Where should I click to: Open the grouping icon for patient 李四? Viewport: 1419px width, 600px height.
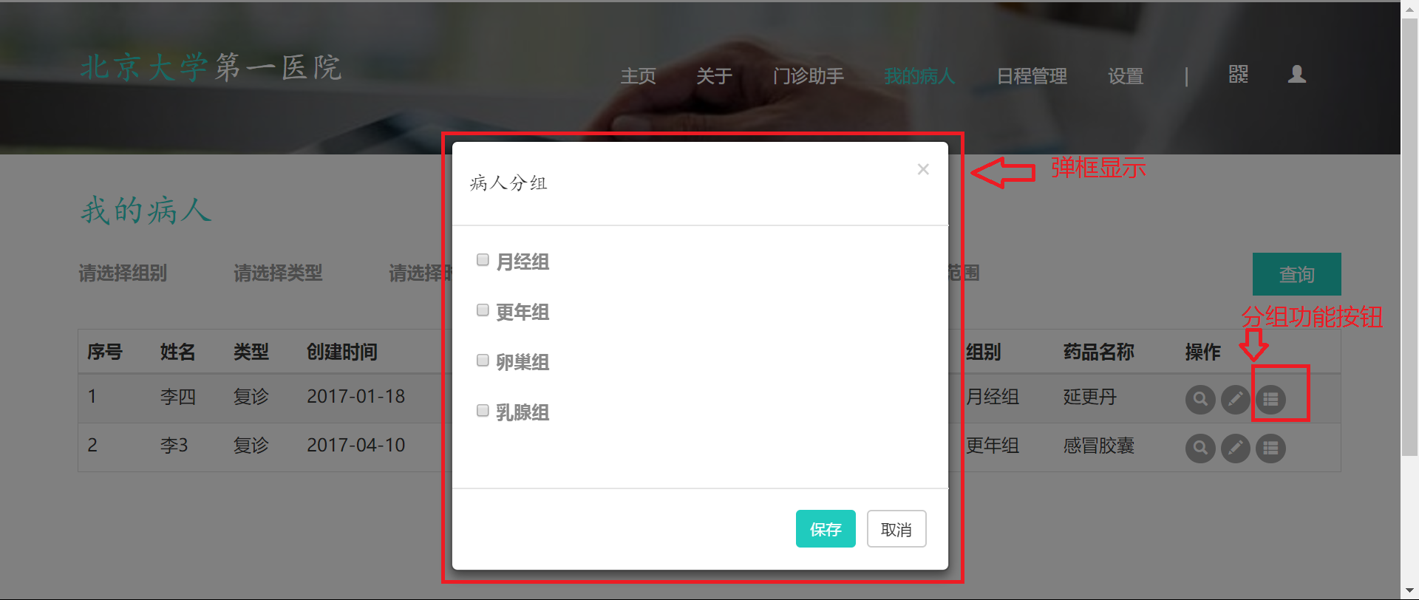coord(1271,399)
